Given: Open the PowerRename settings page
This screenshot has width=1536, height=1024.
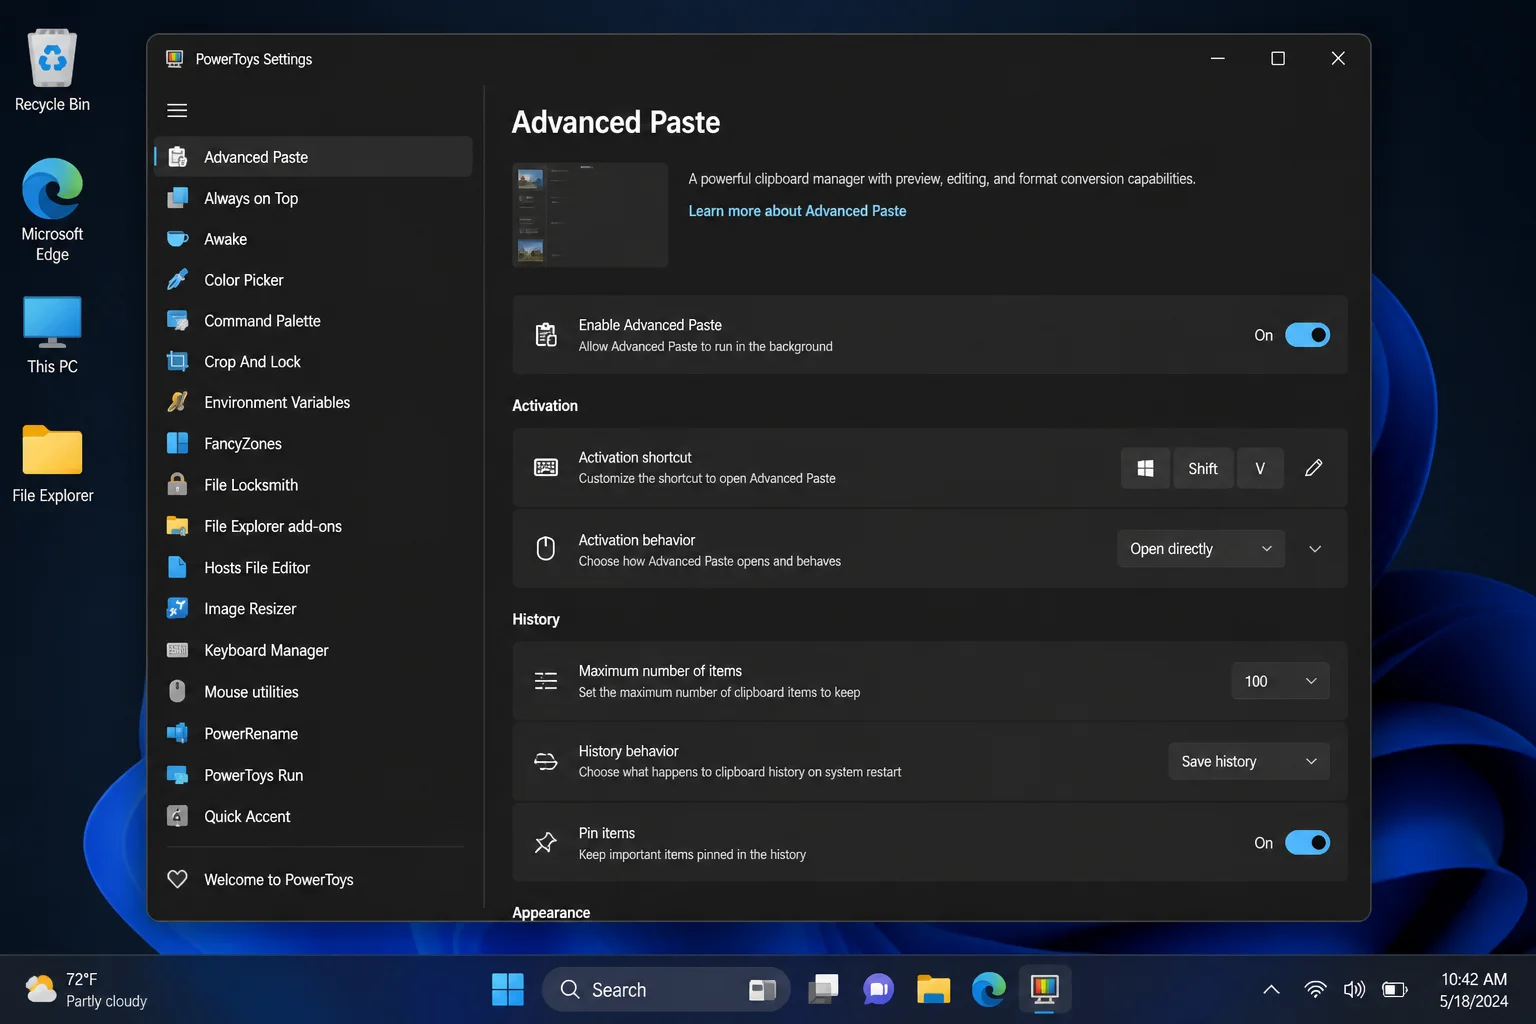Looking at the screenshot, I should [x=313, y=733].
